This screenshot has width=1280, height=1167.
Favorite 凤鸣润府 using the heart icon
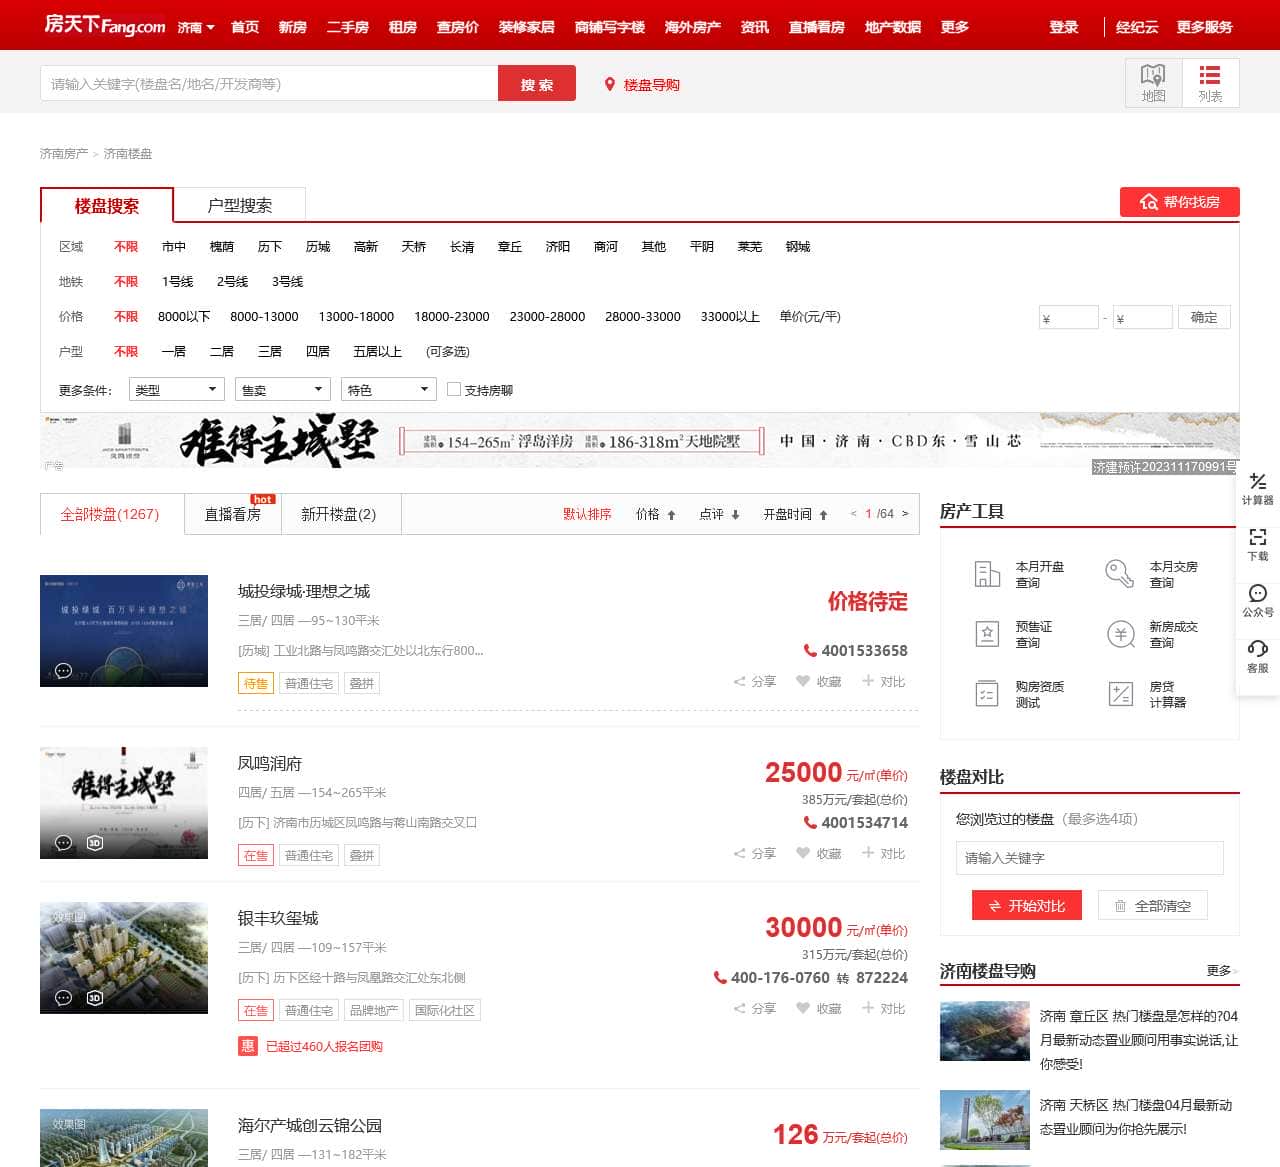click(803, 854)
